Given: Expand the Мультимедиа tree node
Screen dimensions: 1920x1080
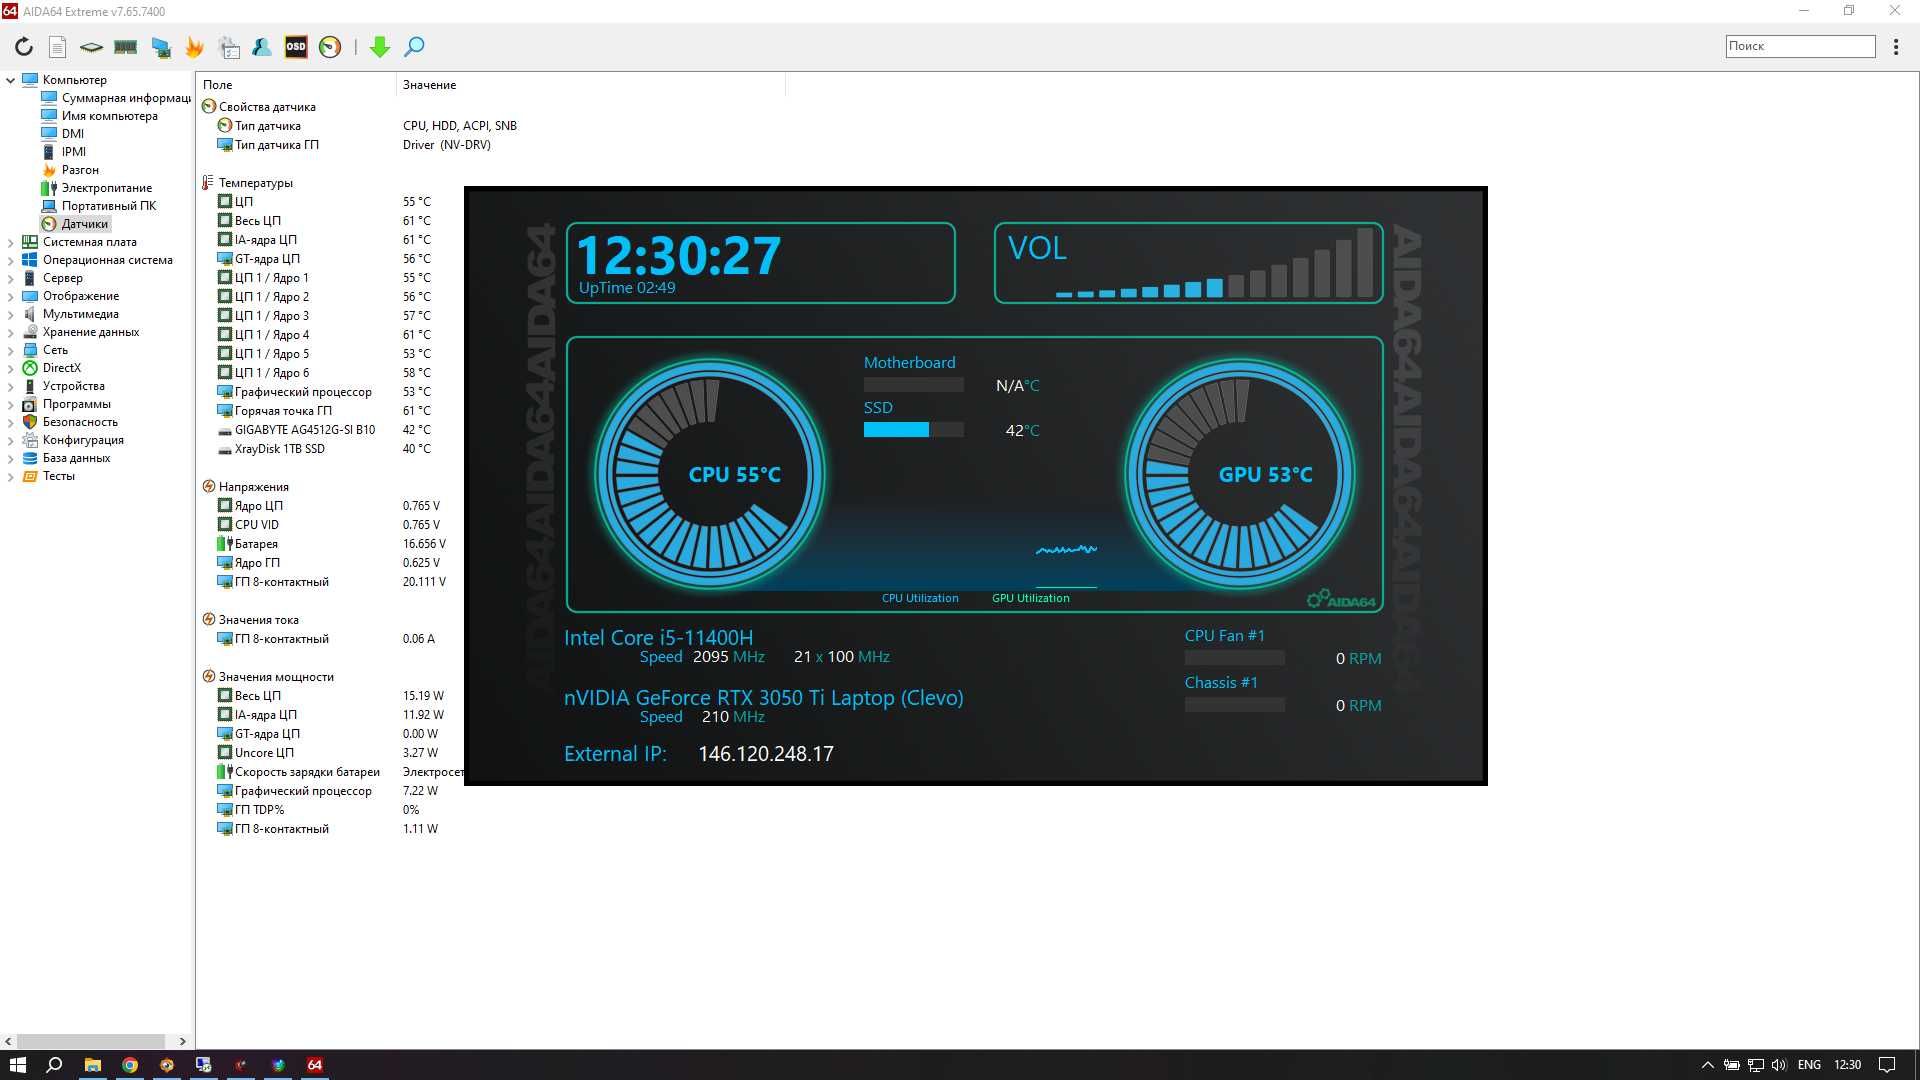Looking at the screenshot, I should point(11,314).
